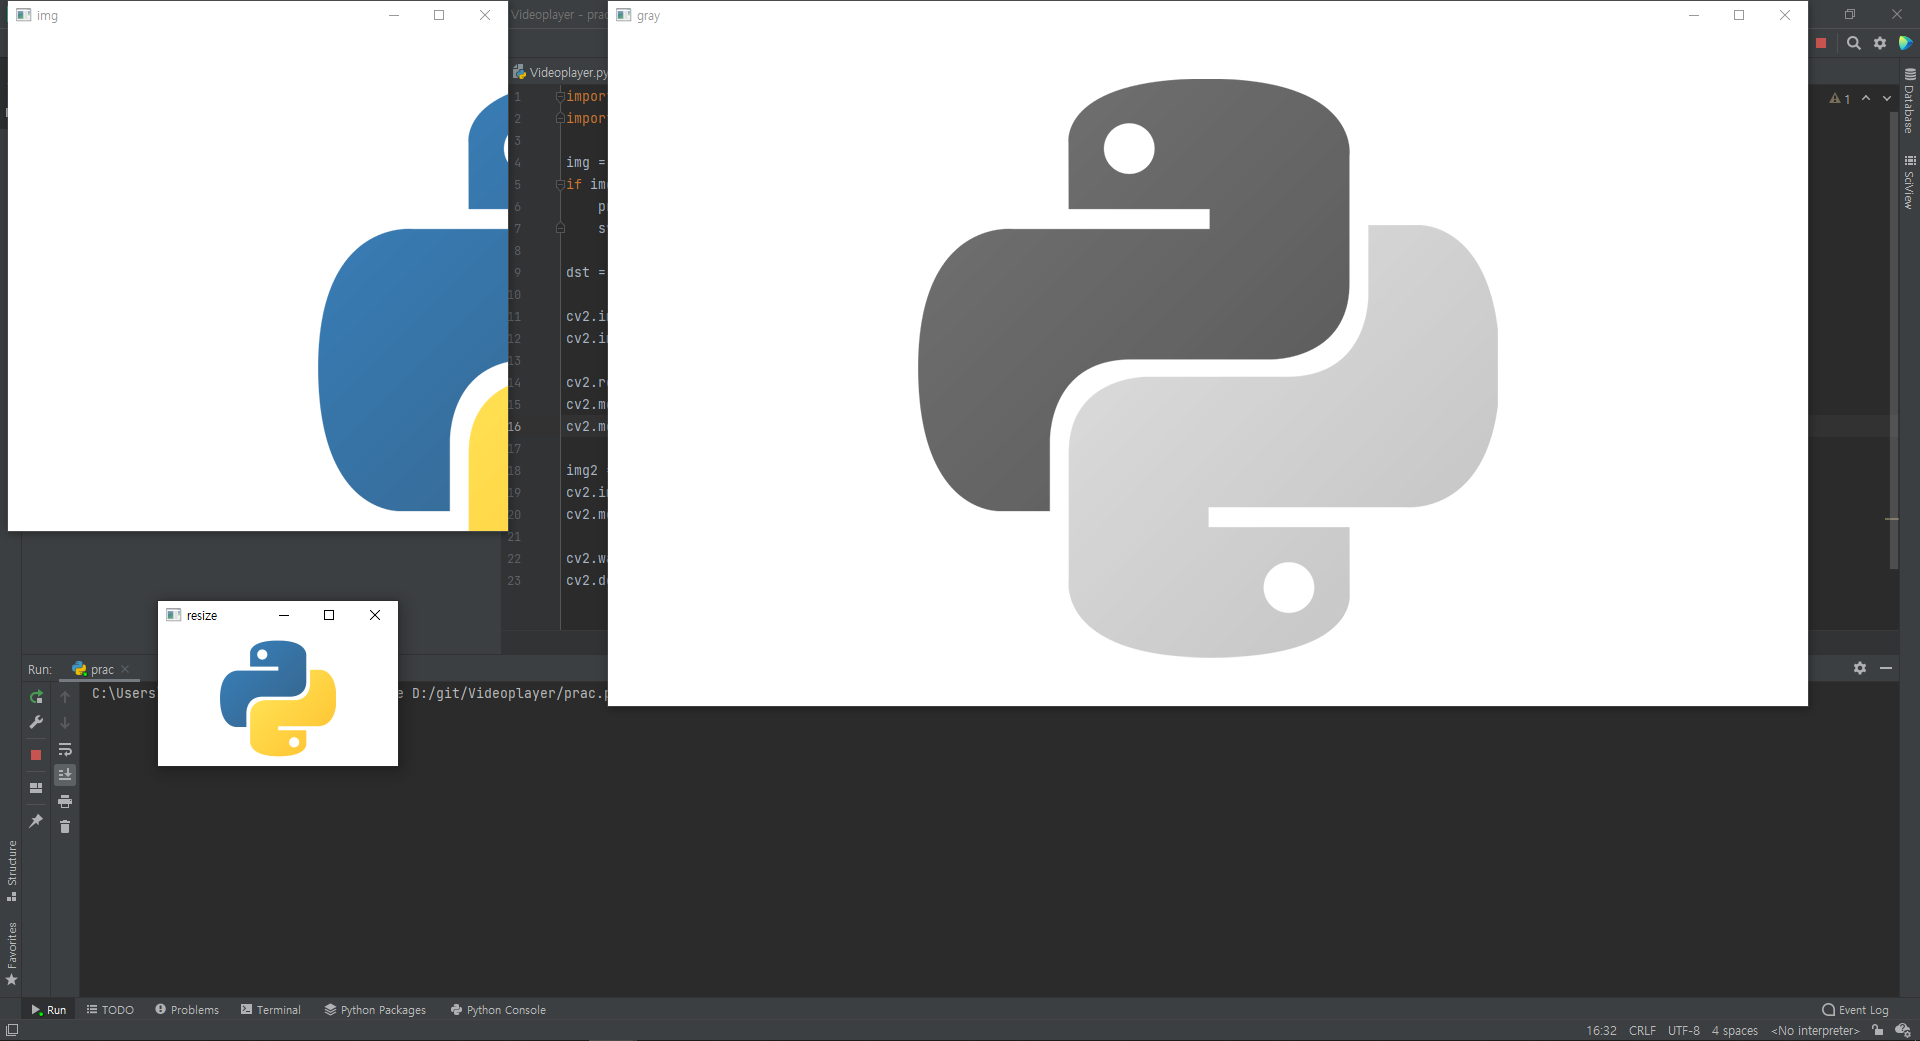1920x1041 pixels.
Task: Print the console output
Action: click(65, 801)
